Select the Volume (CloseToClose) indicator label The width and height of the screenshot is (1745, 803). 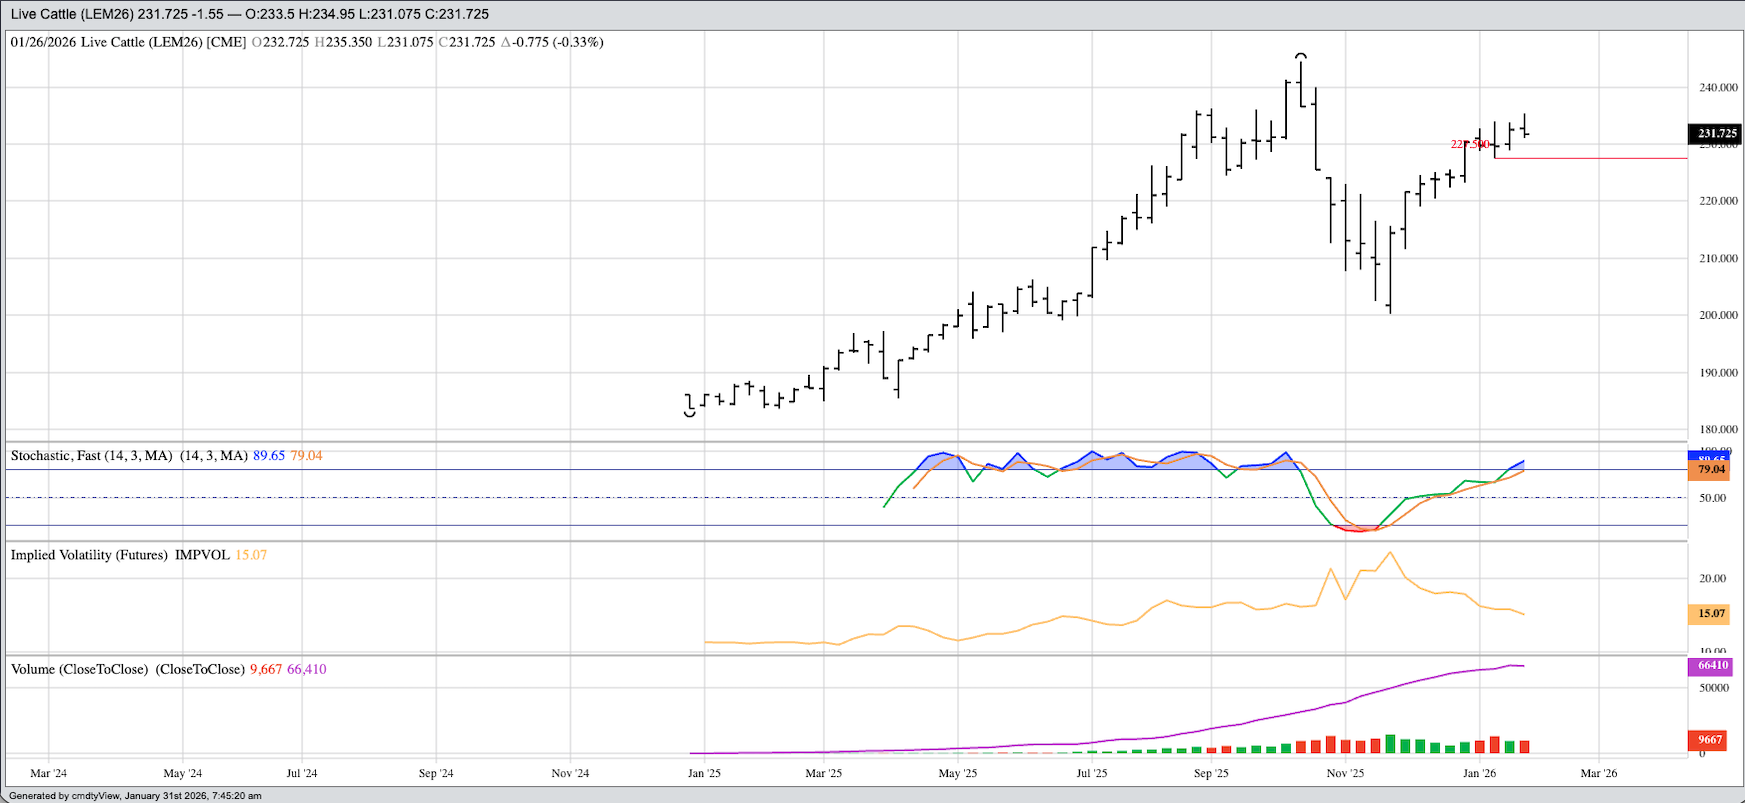[x=127, y=669]
